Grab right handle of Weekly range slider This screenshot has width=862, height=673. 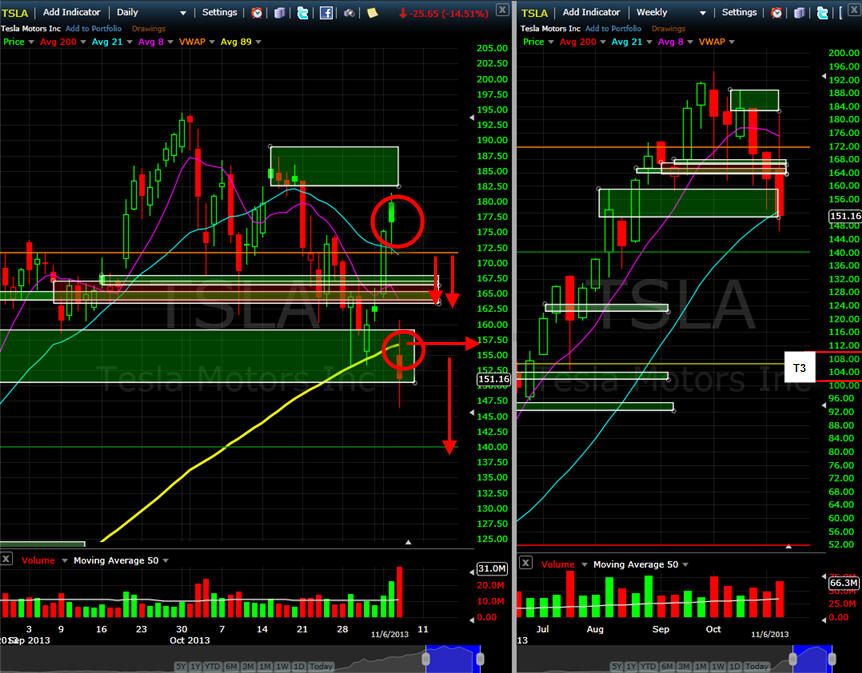point(832,658)
